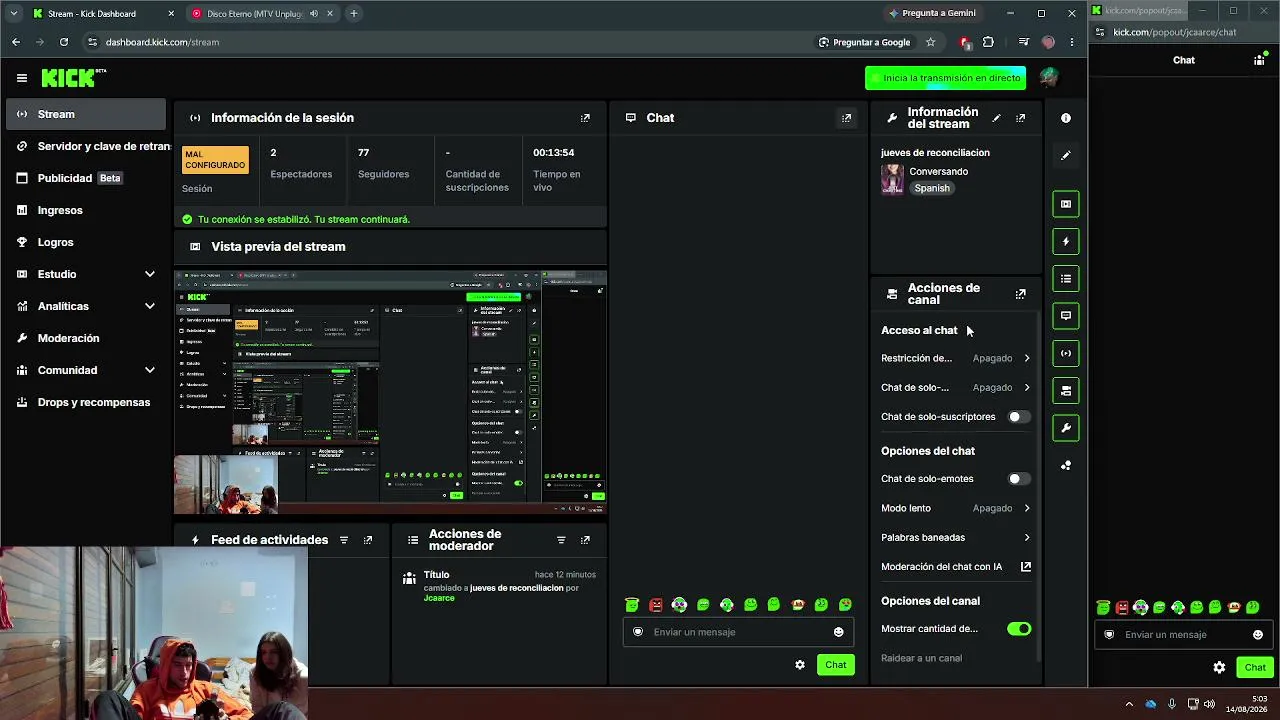Pop out the dashboard Chat panel

point(846,118)
